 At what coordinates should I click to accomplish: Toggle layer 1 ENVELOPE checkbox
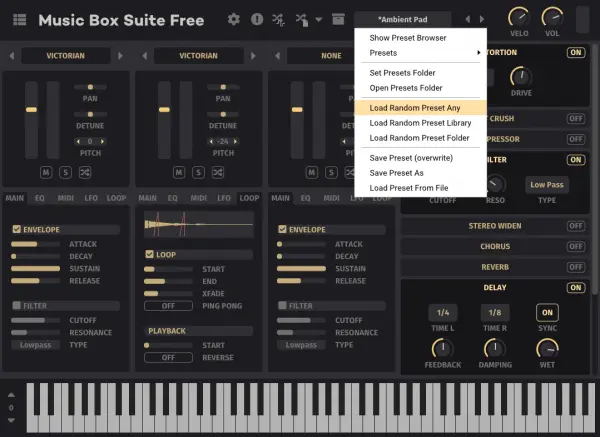(x=16, y=229)
